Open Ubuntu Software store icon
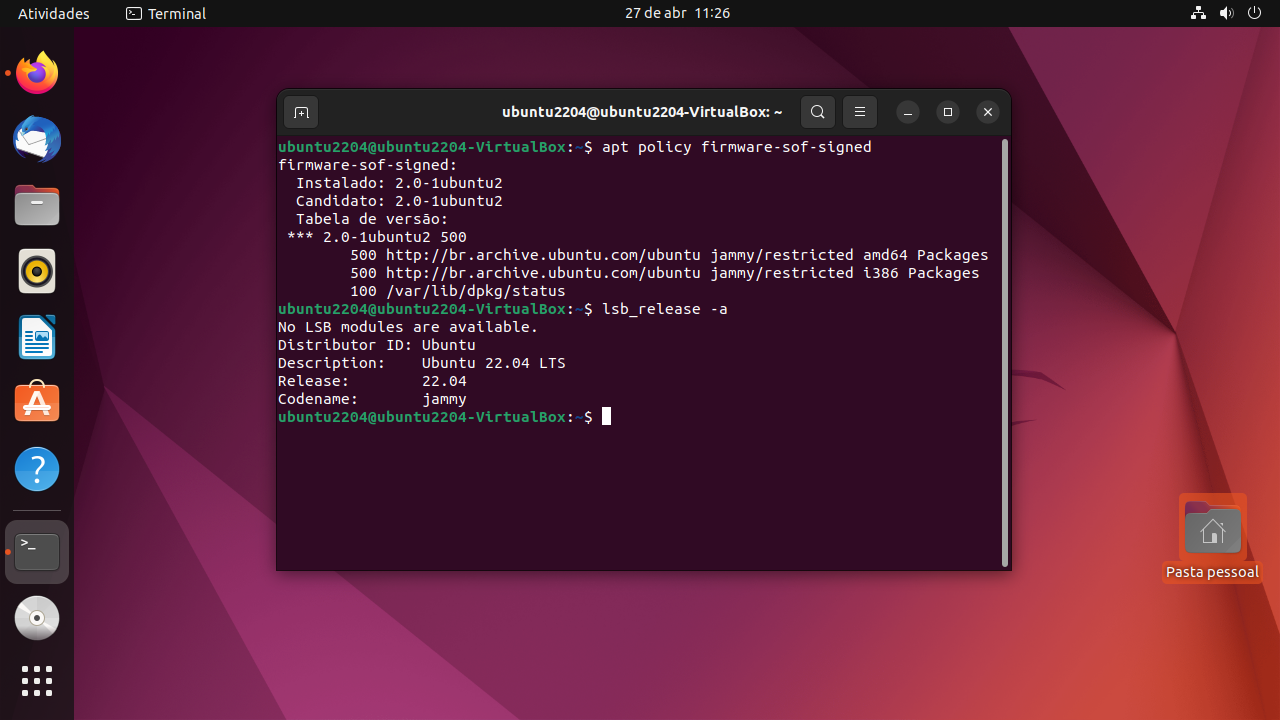The width and height of the screenshot is (1280, 720). [x=37, y=403]
